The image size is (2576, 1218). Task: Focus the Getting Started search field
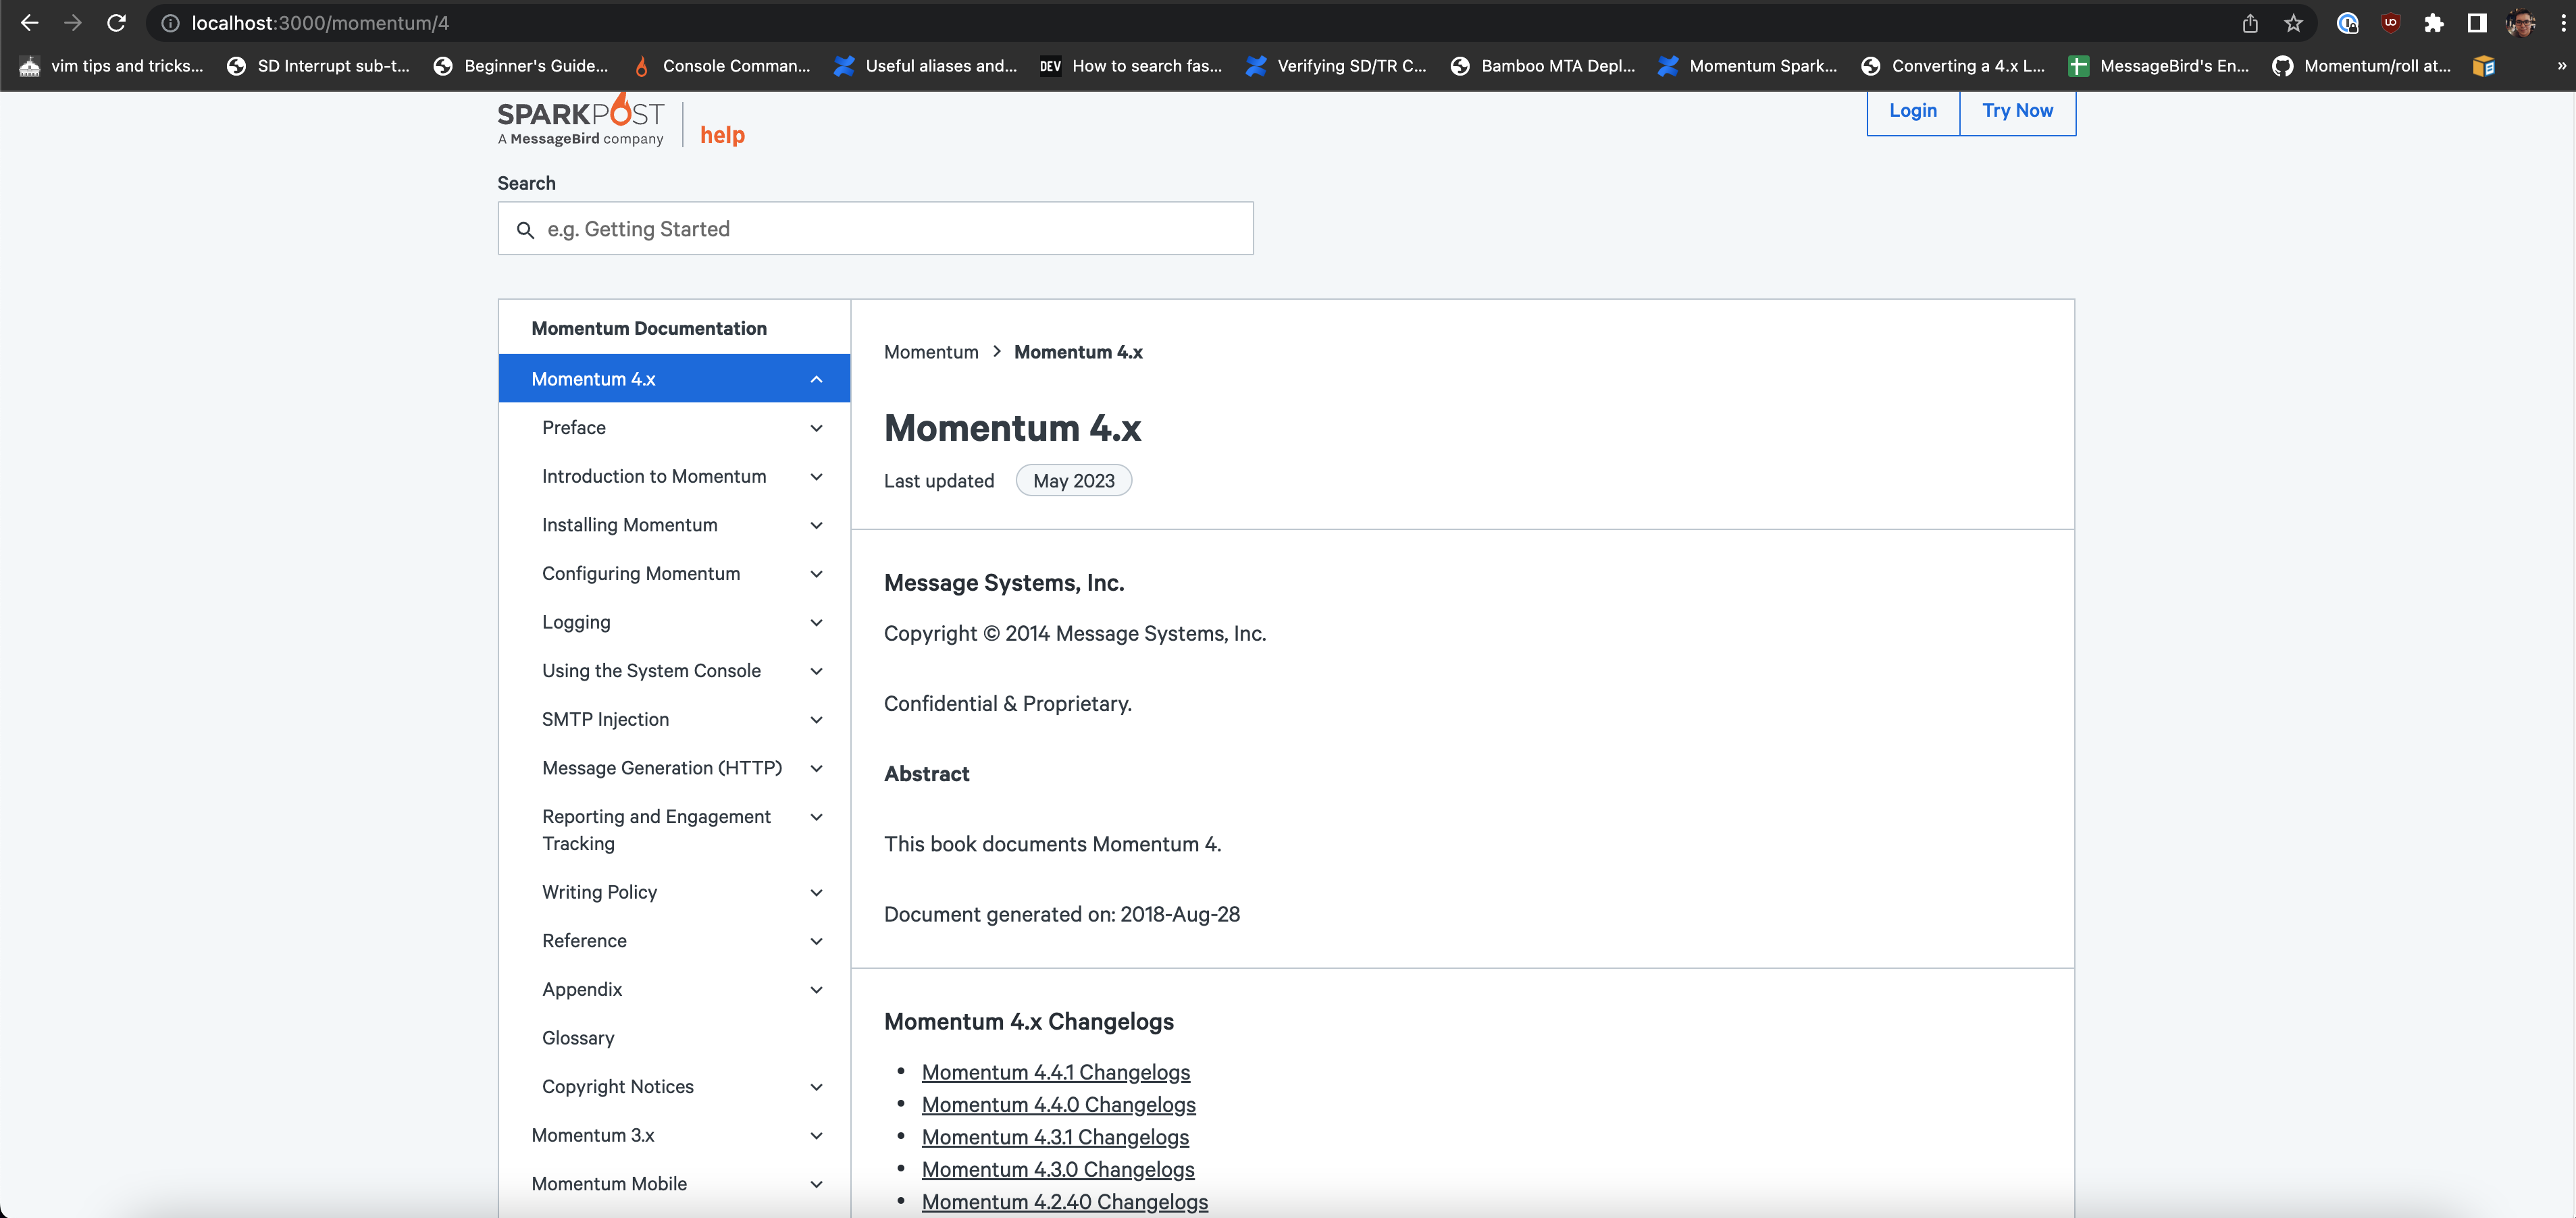point(890,229)
